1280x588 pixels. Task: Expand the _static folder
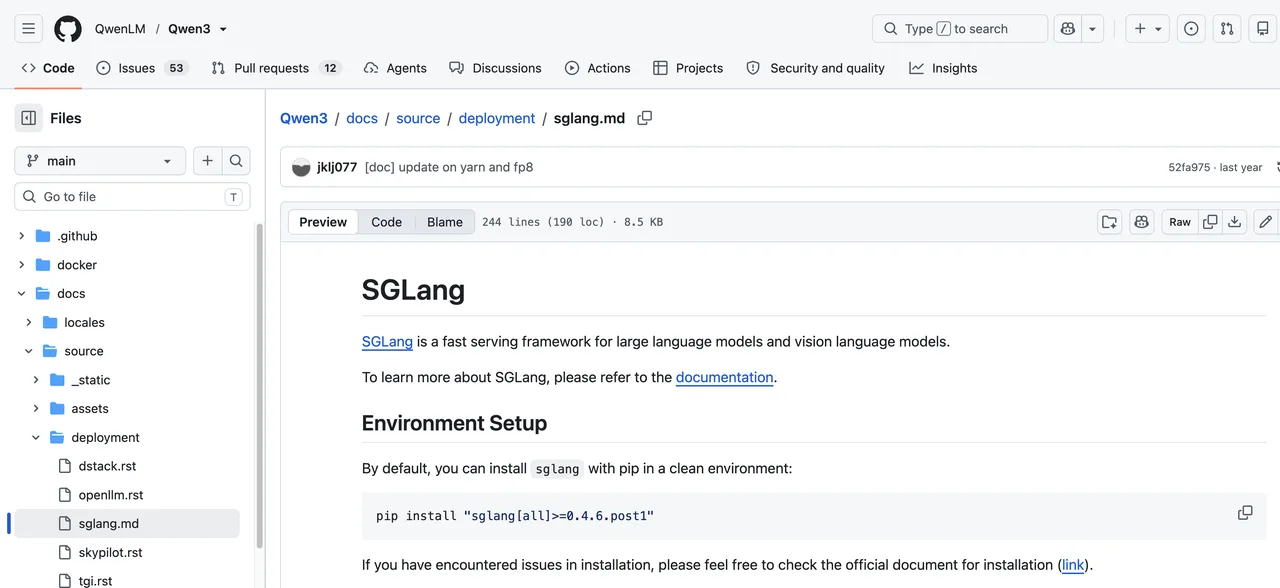point(36,380)
